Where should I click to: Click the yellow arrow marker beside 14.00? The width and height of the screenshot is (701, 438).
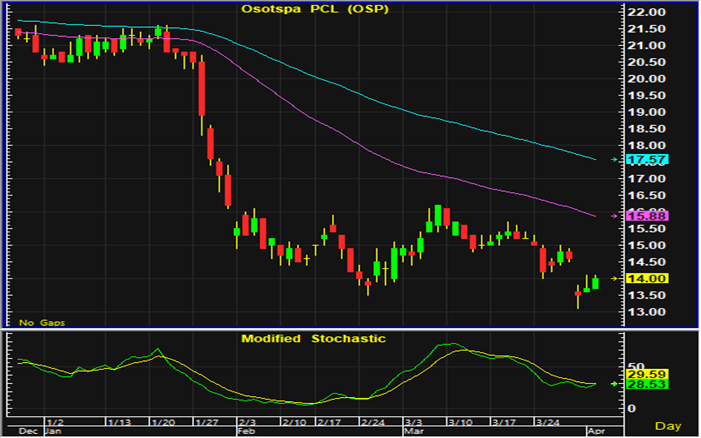(615, 278)
